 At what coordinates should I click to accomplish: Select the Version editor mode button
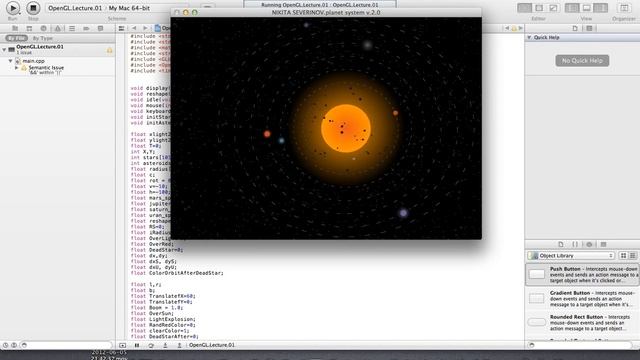[x=553, y=8]
